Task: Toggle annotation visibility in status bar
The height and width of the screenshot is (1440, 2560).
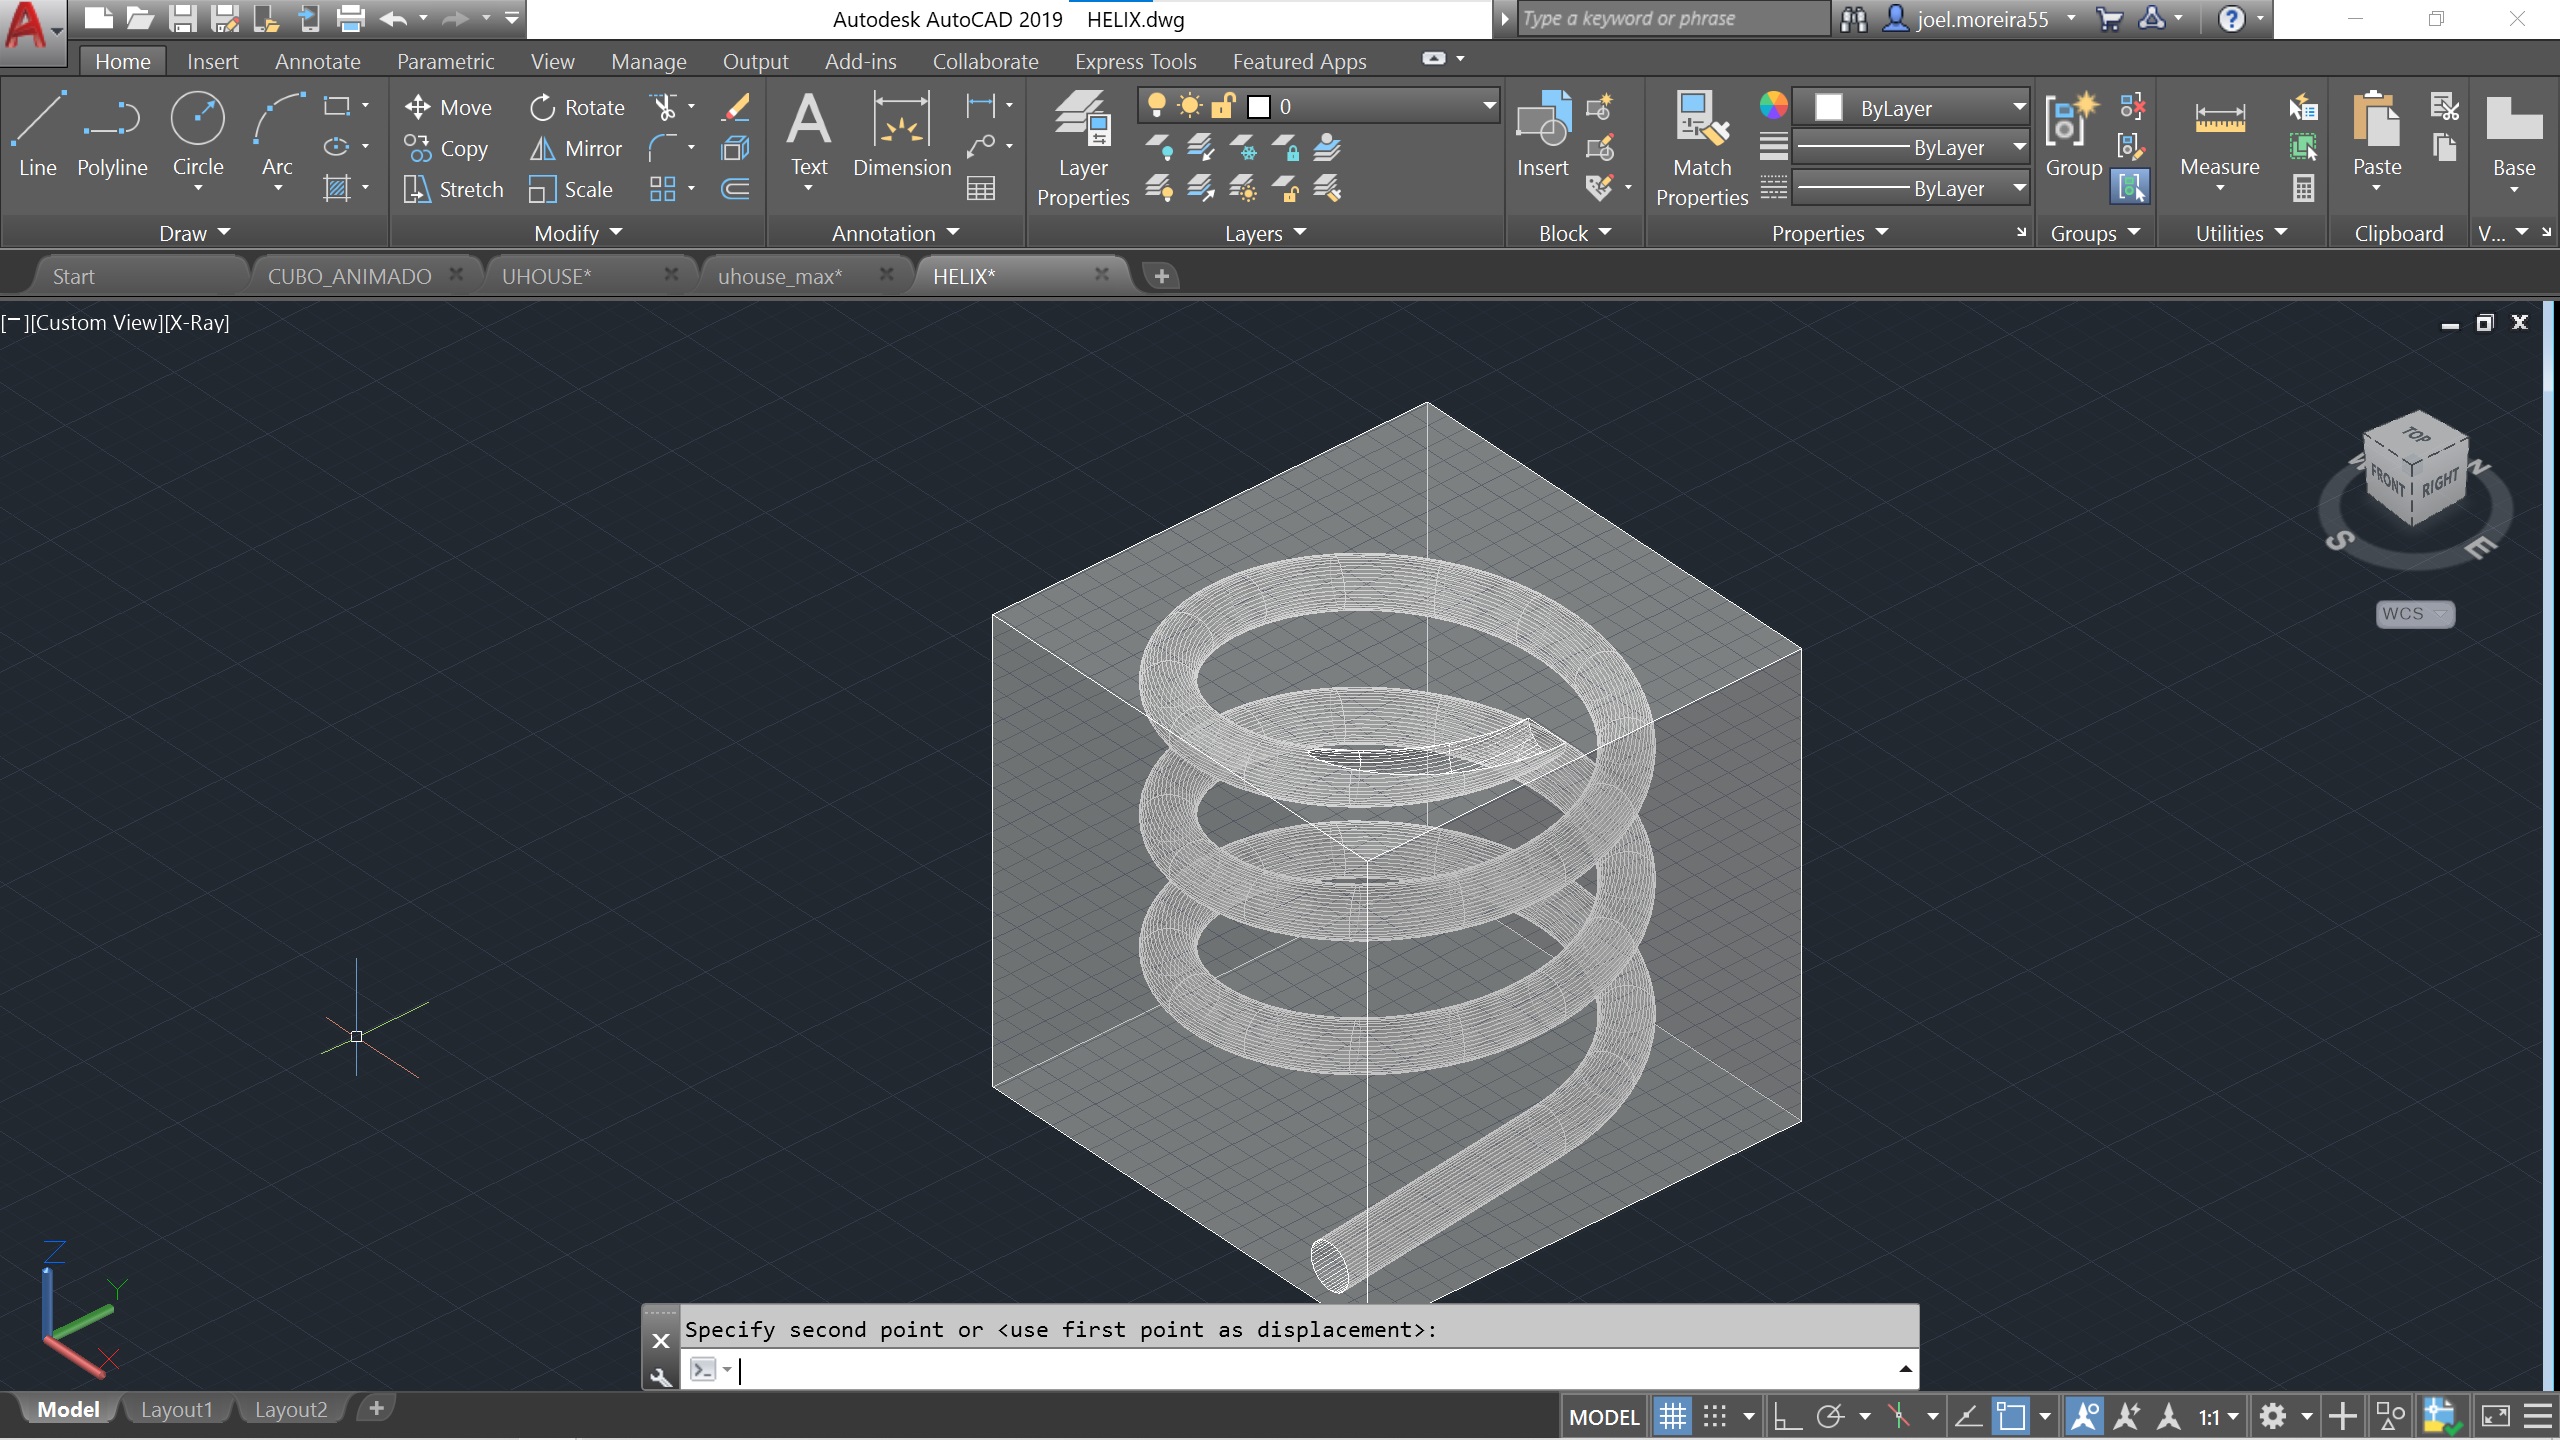Action: [2084, 1416]
